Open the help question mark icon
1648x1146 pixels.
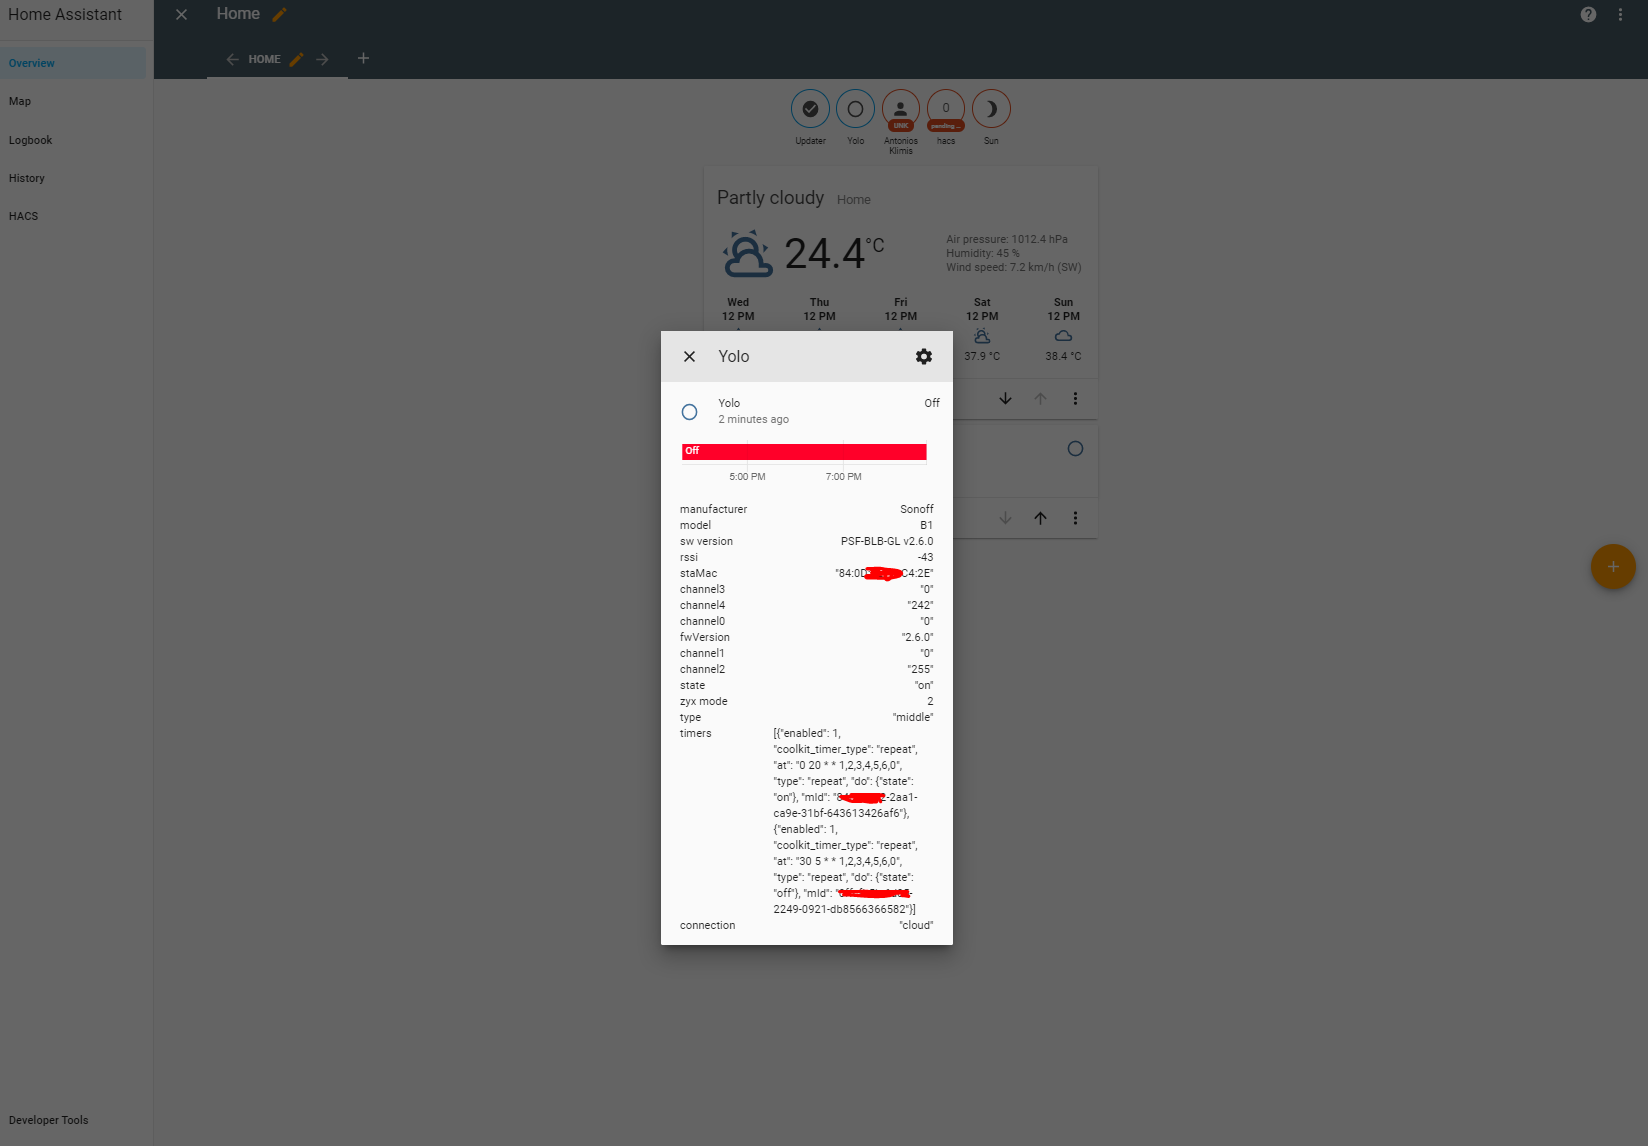[x=1588, y=14]
